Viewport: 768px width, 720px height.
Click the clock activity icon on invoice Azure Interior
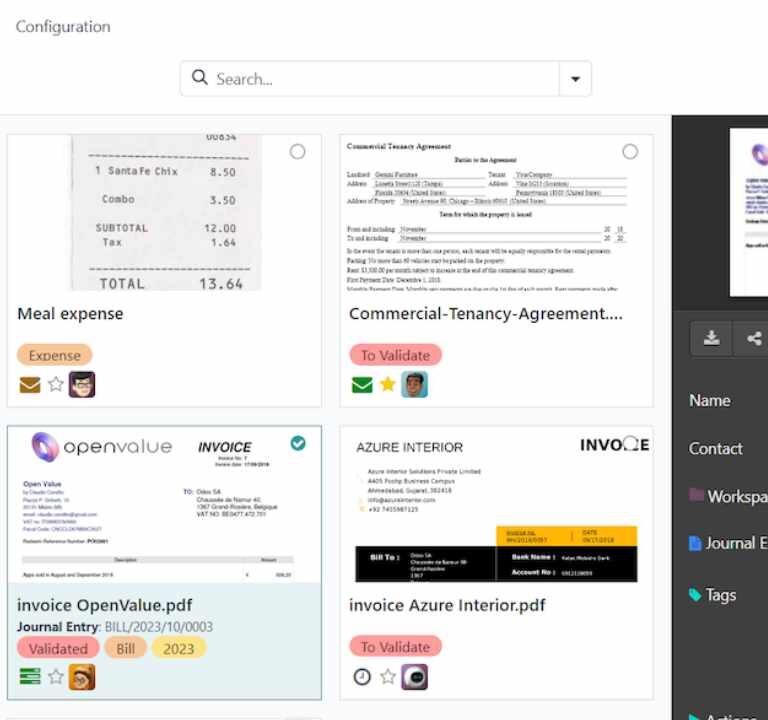coord(362,677)
